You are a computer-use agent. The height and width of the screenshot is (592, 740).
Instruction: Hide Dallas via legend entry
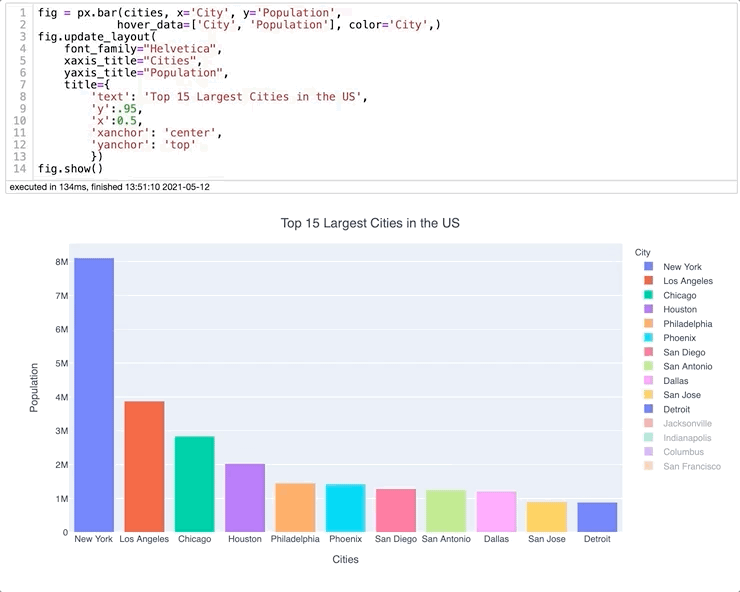pos(667,381)
